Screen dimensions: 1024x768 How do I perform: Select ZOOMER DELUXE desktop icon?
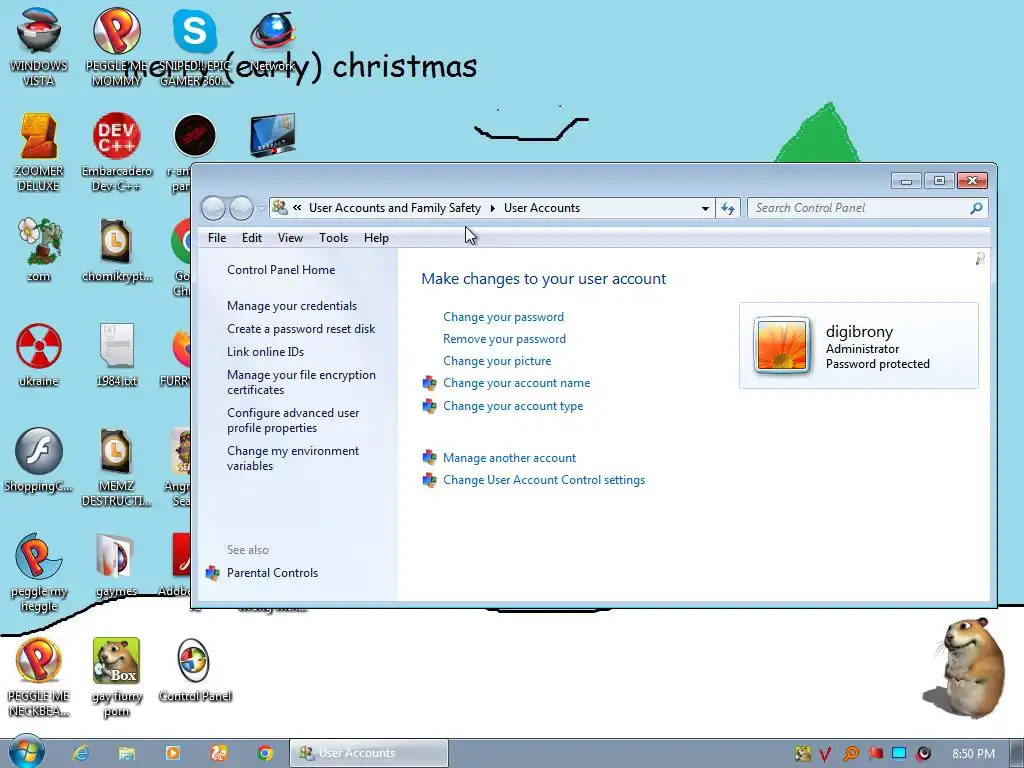pyautogui.click(x=39, y=152)
